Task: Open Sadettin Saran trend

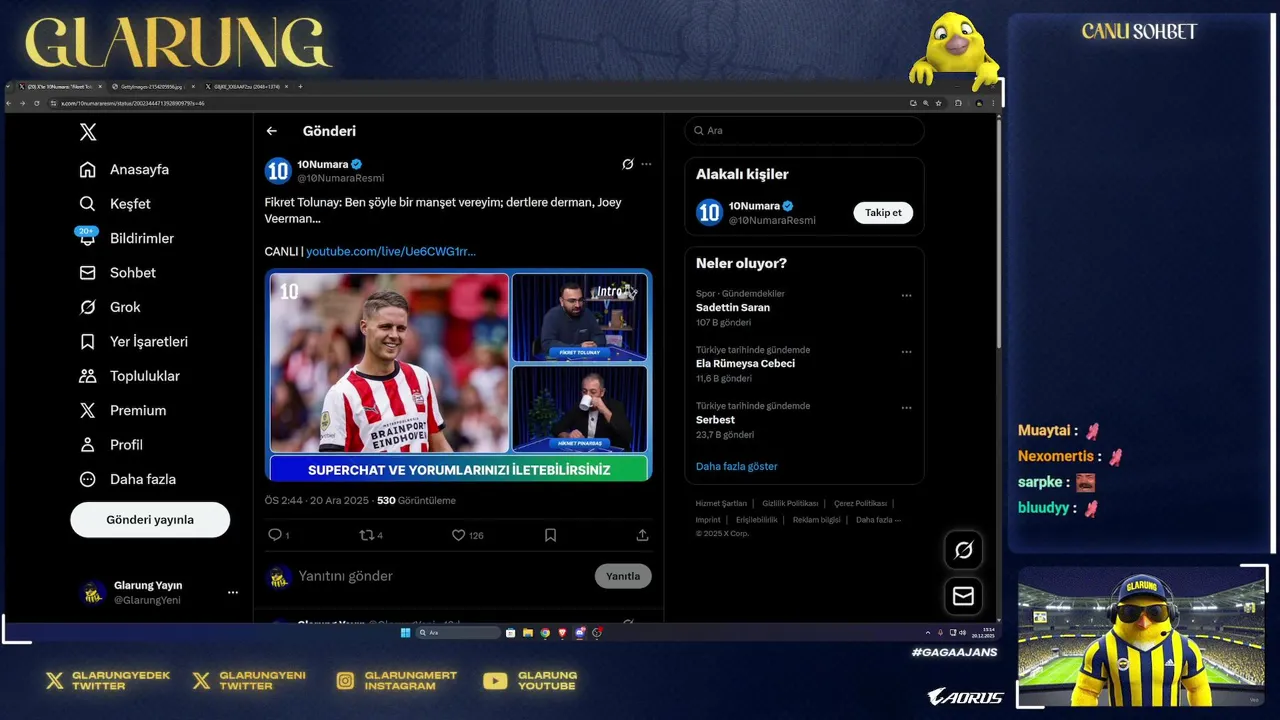Action: [733, 308]
